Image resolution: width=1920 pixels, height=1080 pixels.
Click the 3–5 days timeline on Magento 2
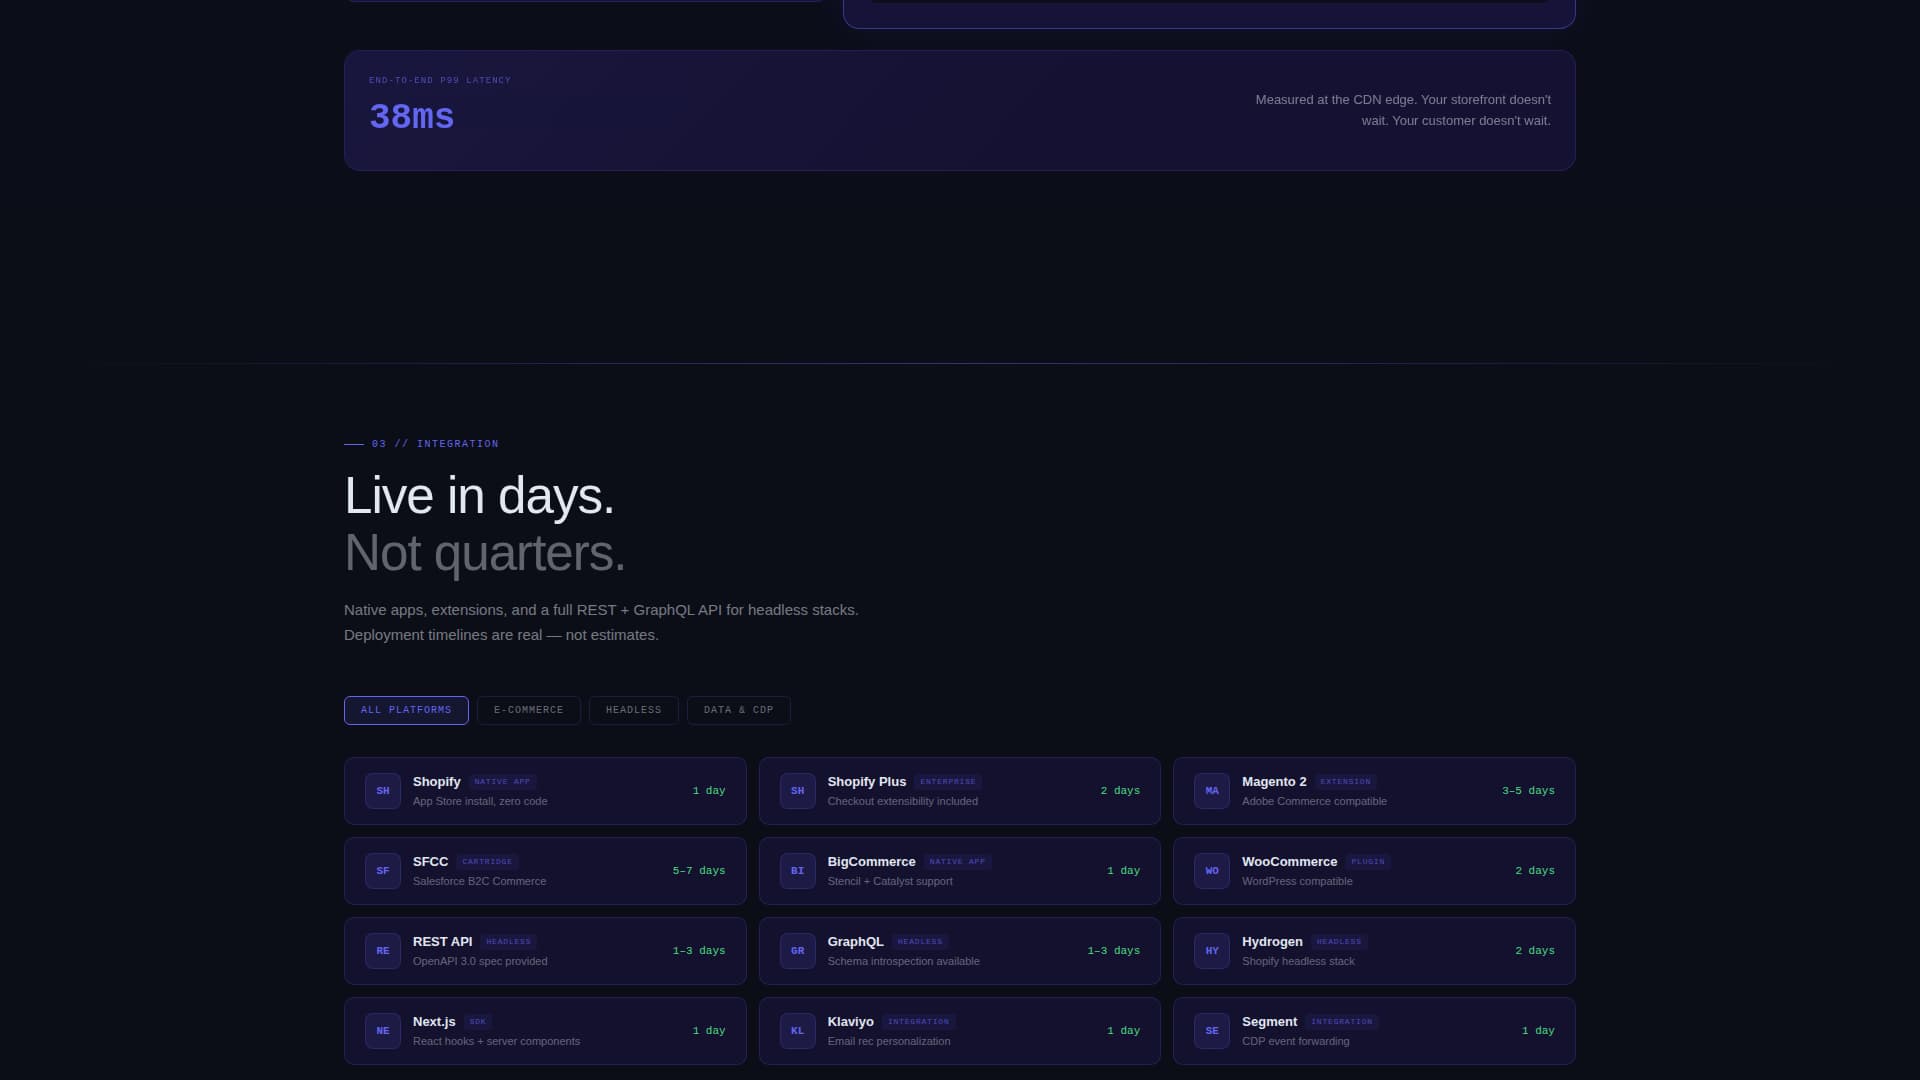pos(1528,791)
